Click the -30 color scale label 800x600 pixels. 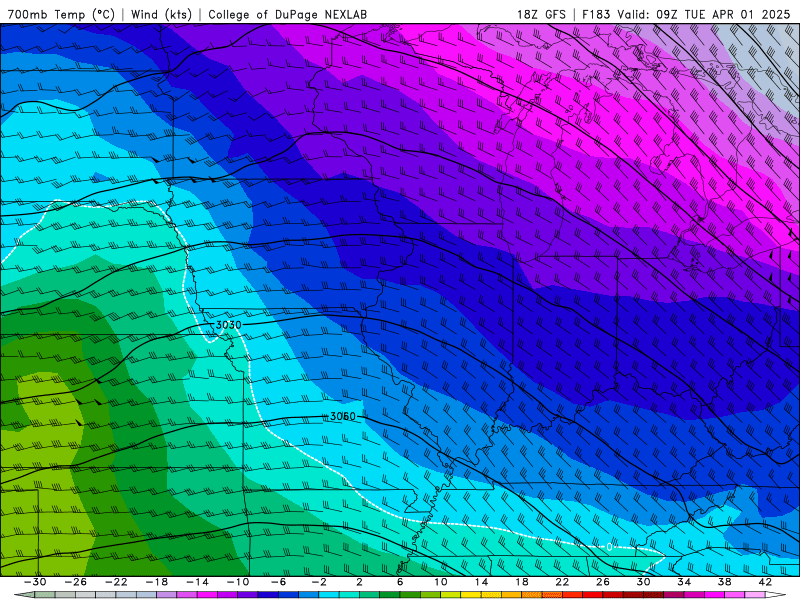35,582
